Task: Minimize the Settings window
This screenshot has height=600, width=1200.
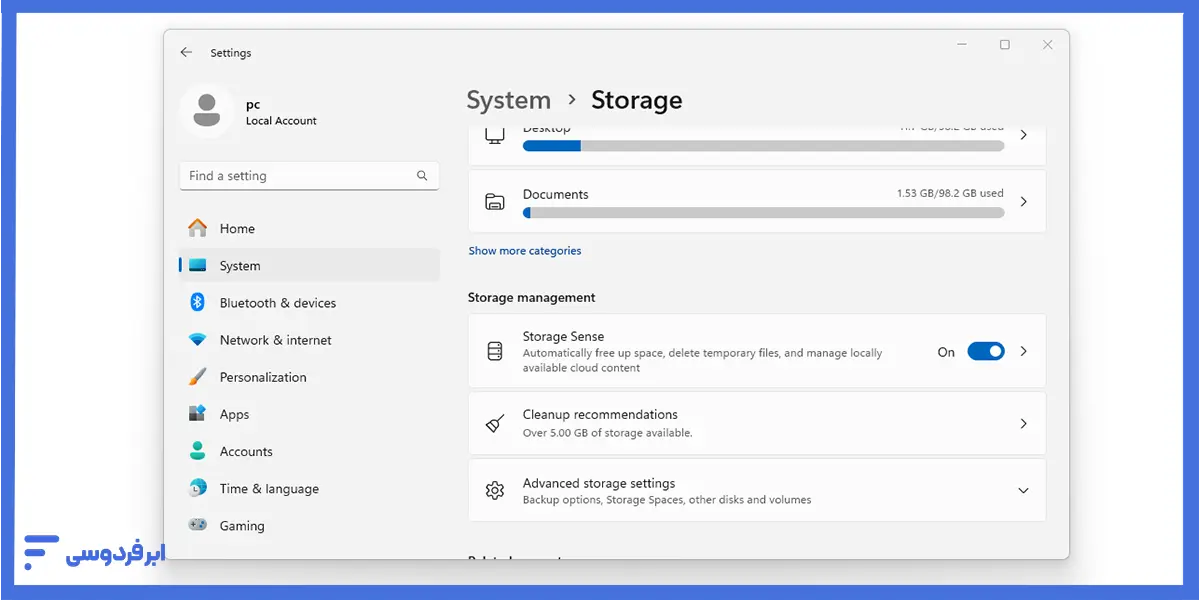Action: click(x=962, y=45)
